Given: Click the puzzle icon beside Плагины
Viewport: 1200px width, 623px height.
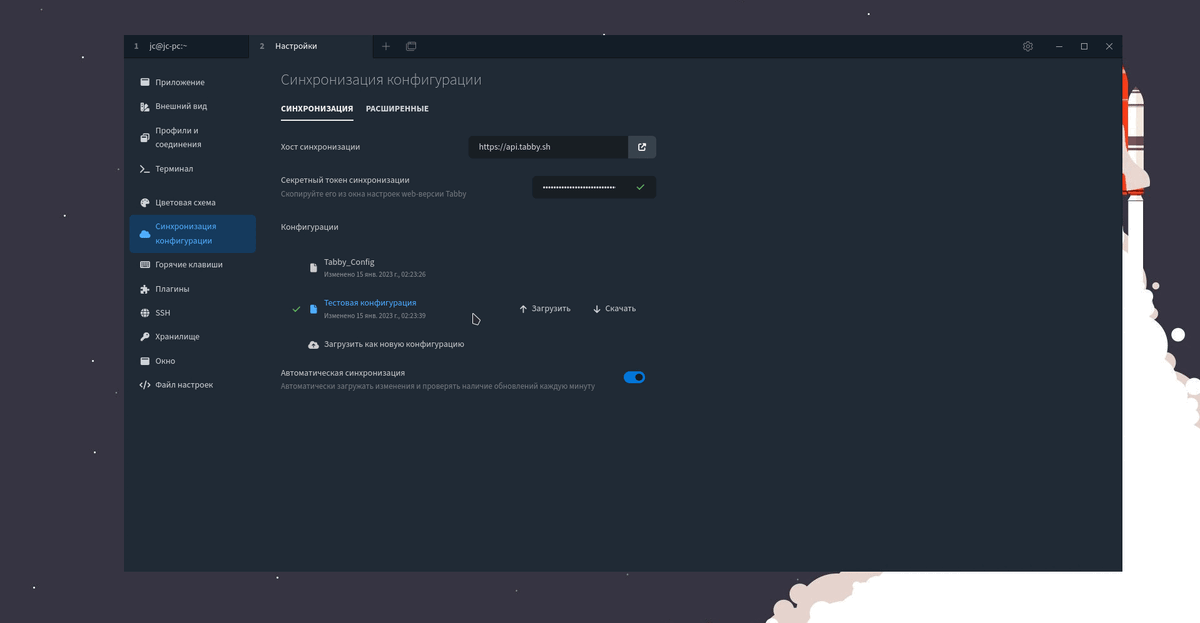Looking at the screenshot, I should tap(145, 289).
